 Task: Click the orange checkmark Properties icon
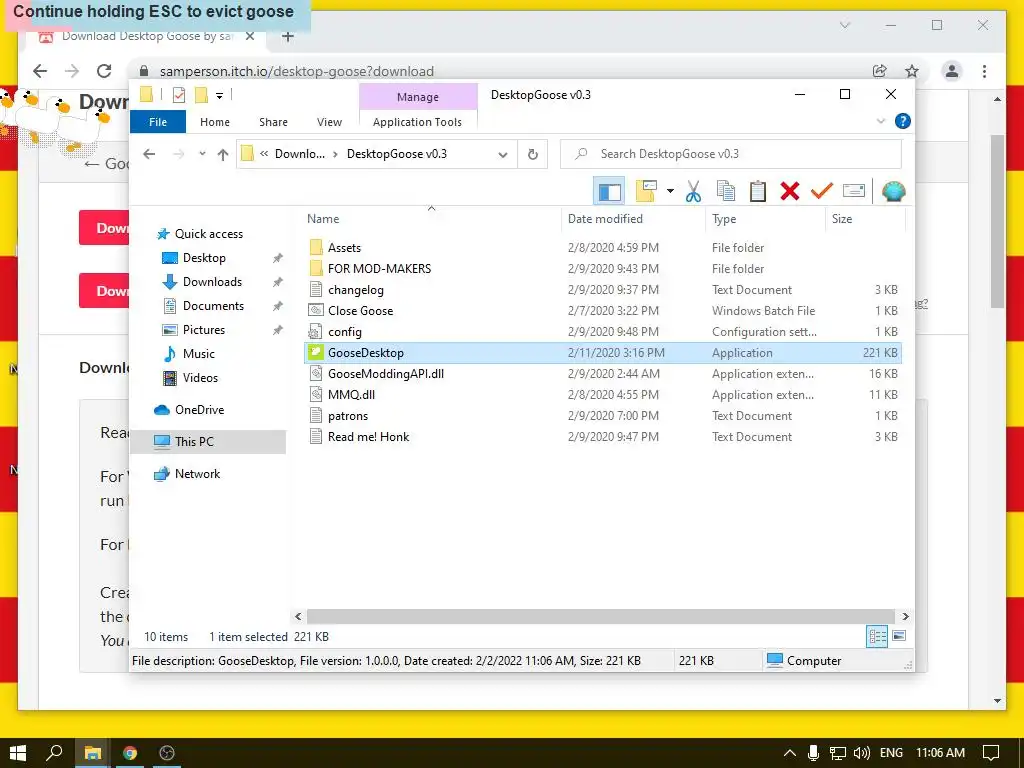(x=822, y=191)
